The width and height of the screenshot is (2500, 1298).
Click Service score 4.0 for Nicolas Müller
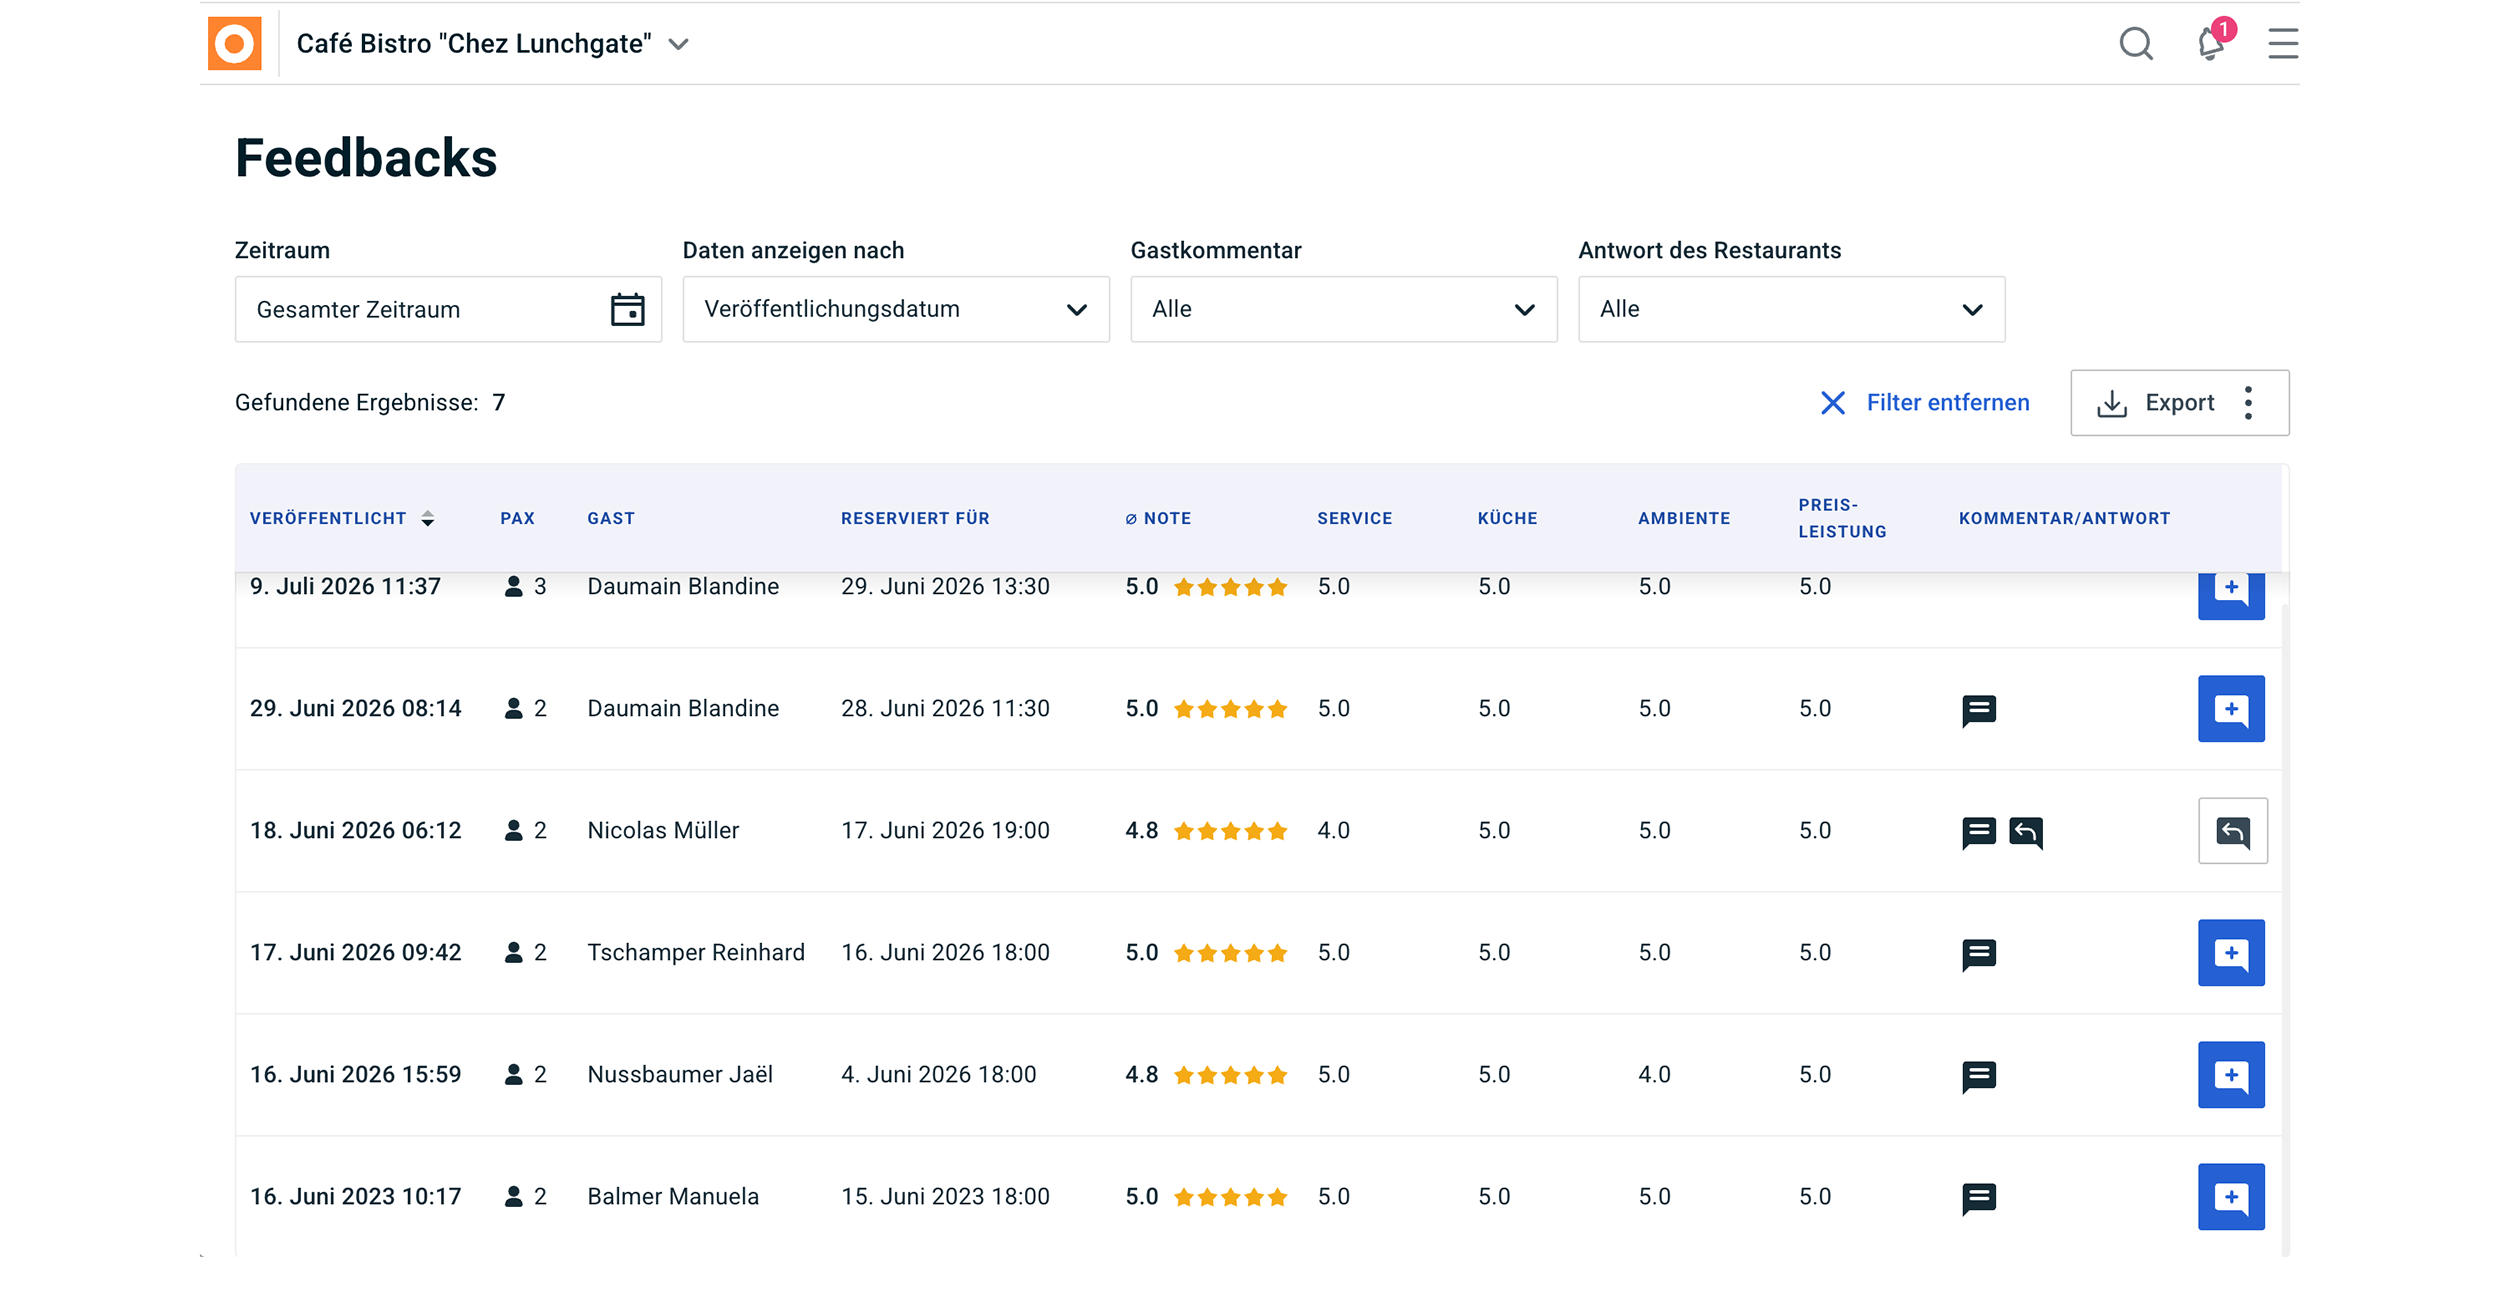(x=1334, y=831)
